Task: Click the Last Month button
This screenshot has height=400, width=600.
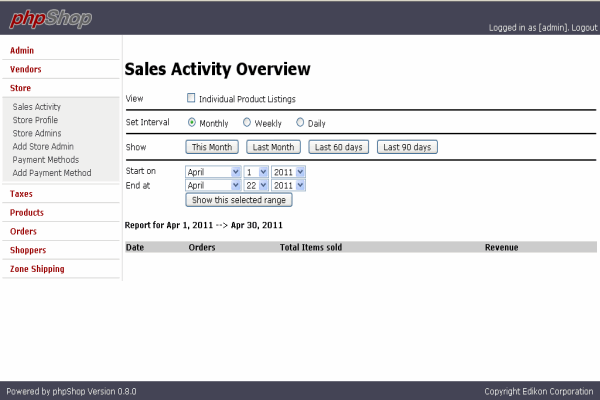Action: (x=273, y=147)
